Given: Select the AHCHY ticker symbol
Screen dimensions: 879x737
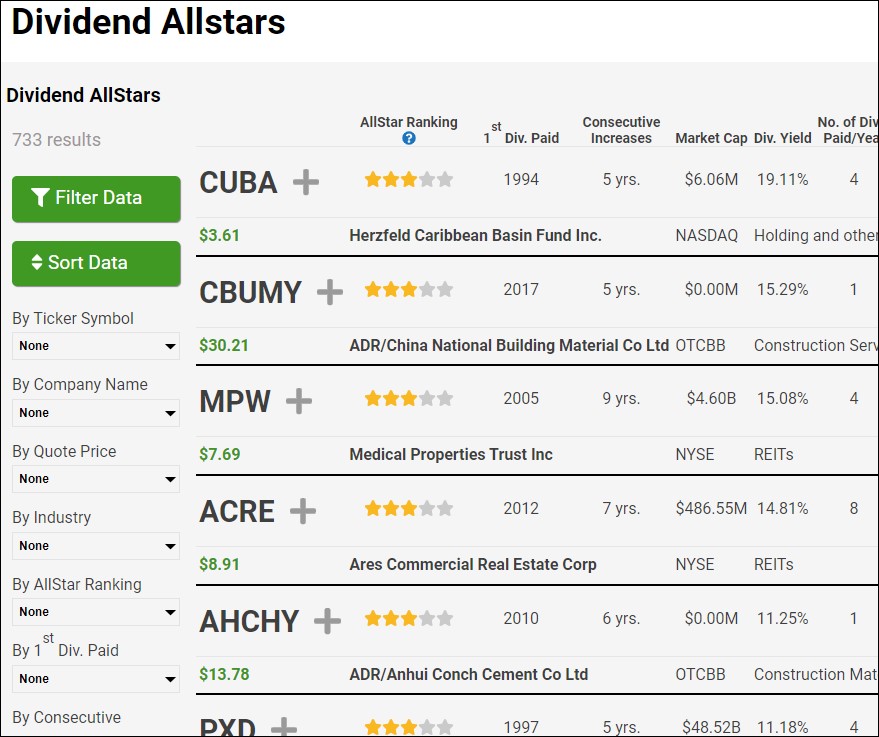Looking at the screenshot, I should coord(249,620).
